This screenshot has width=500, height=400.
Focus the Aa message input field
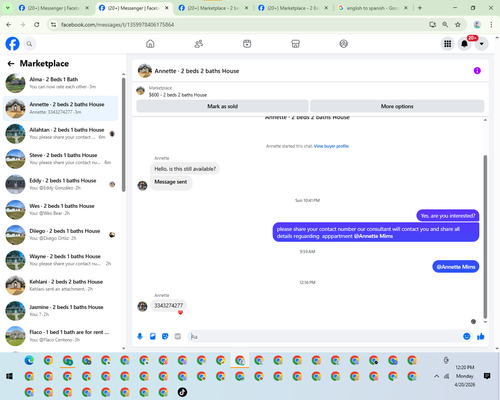click(x=325, y=336)
